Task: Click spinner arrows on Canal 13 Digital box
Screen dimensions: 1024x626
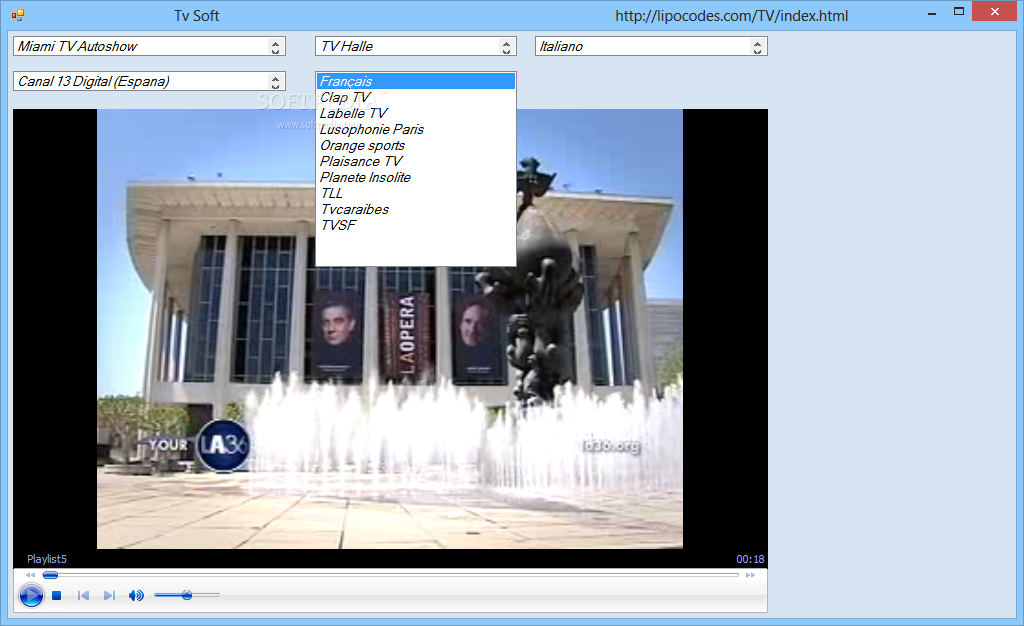Action: [276, 82]
